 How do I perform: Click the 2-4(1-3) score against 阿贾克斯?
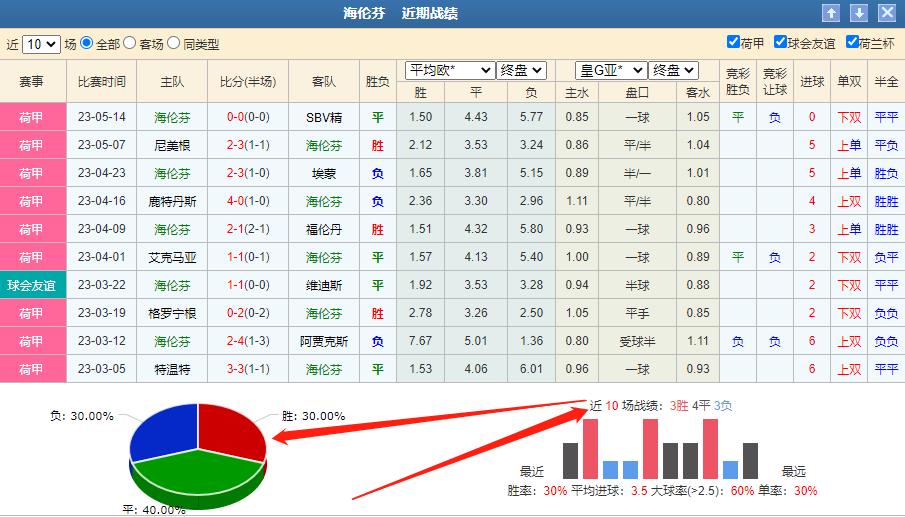click(x=248, y=341)
